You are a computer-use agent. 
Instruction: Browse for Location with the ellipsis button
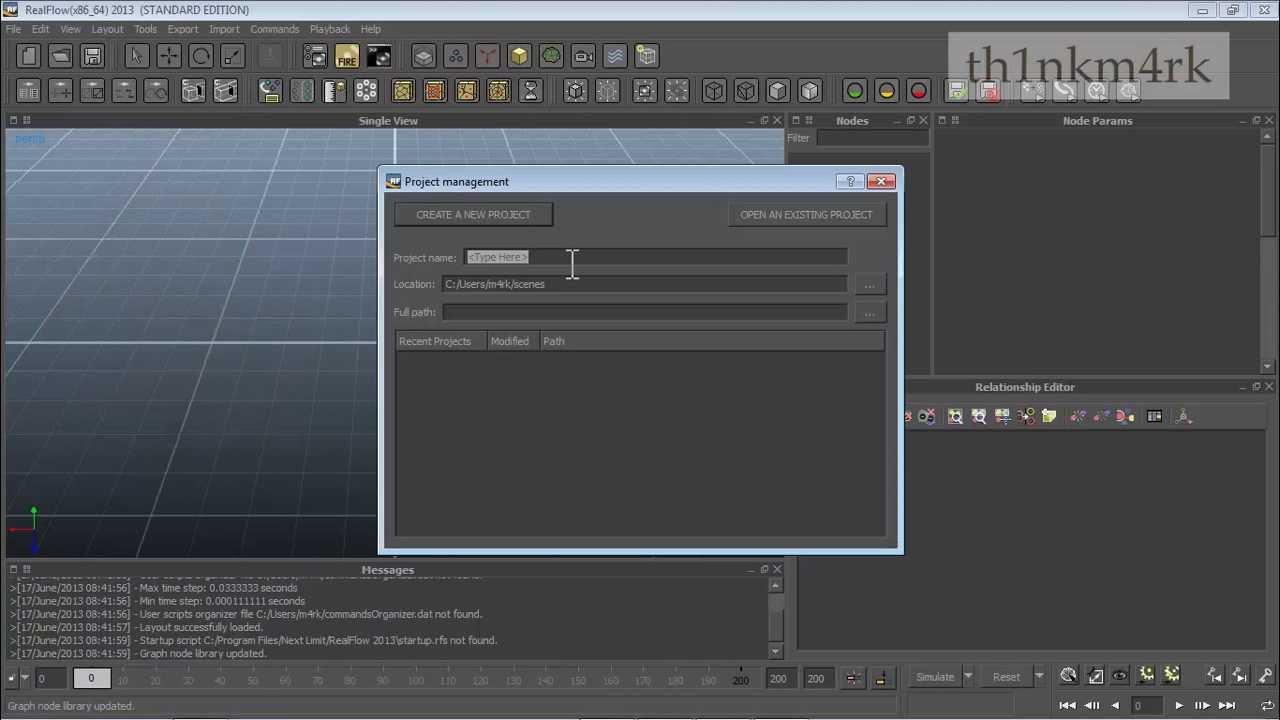coord(869,285)
